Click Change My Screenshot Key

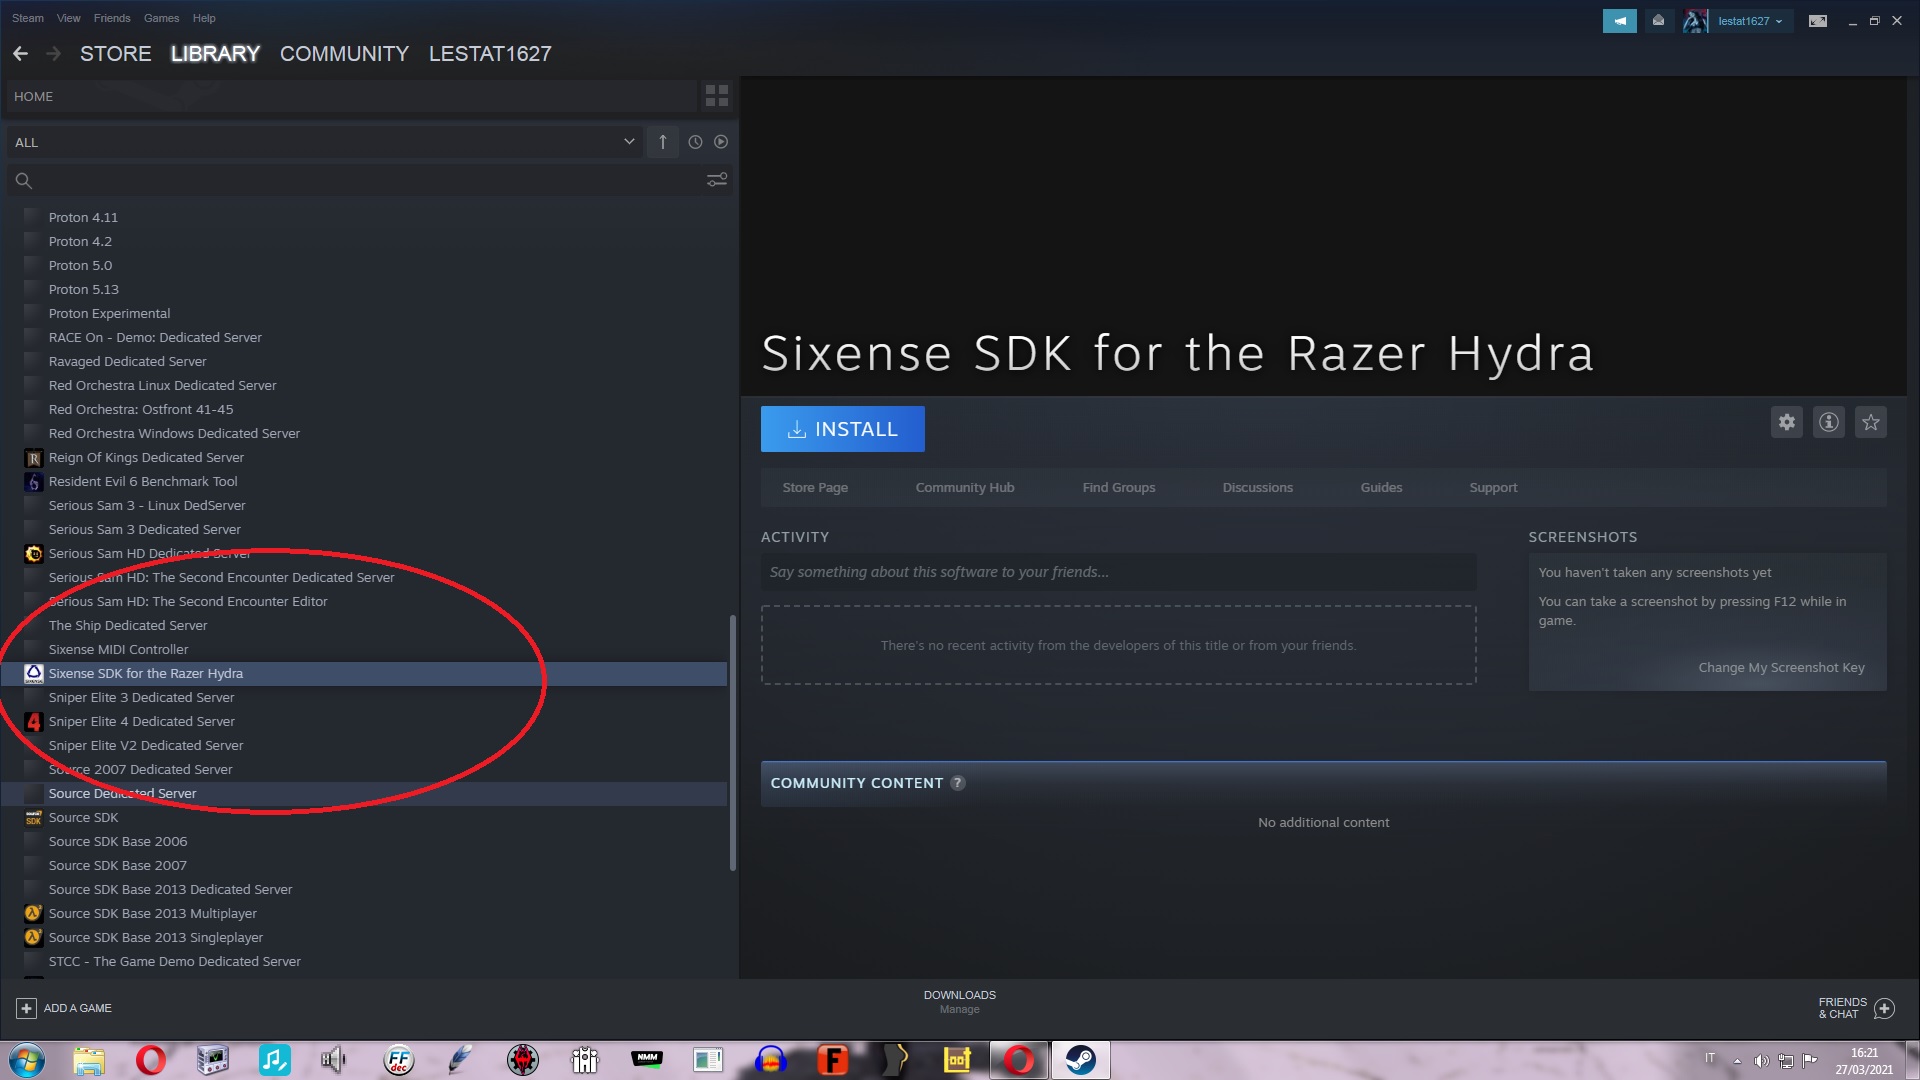tap(1781, 668)
